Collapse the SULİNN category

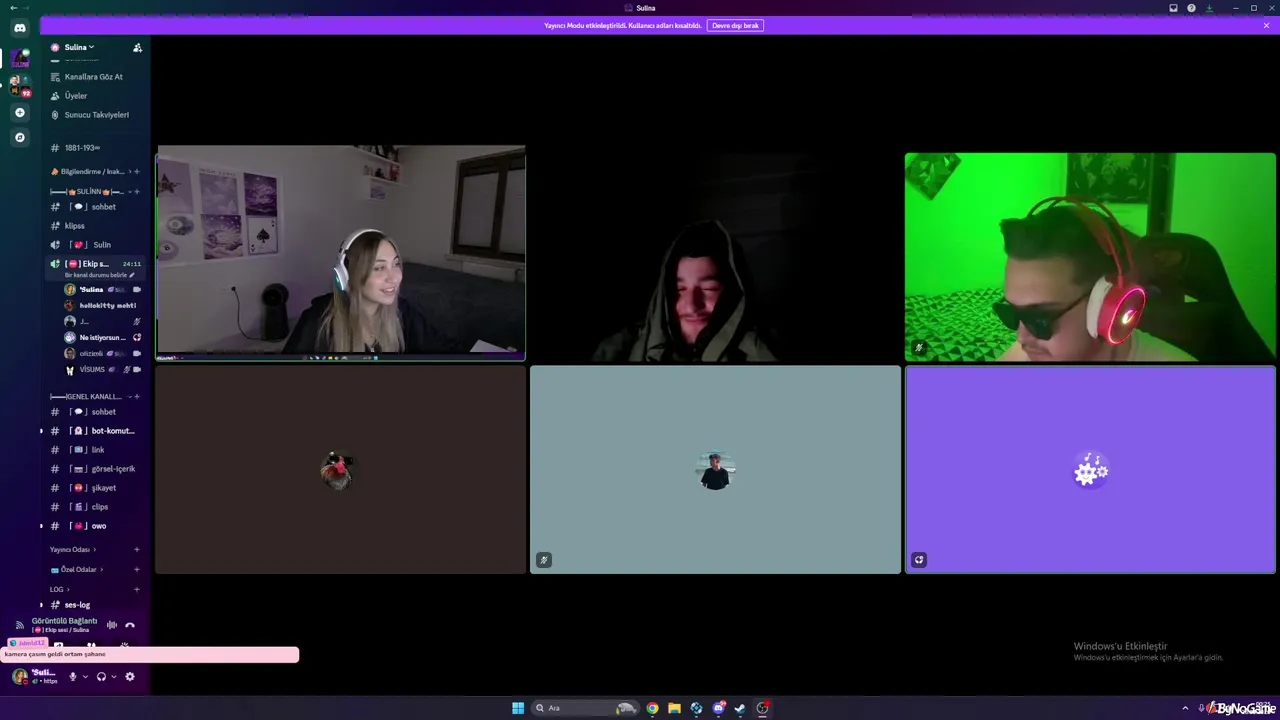[91, 191]
